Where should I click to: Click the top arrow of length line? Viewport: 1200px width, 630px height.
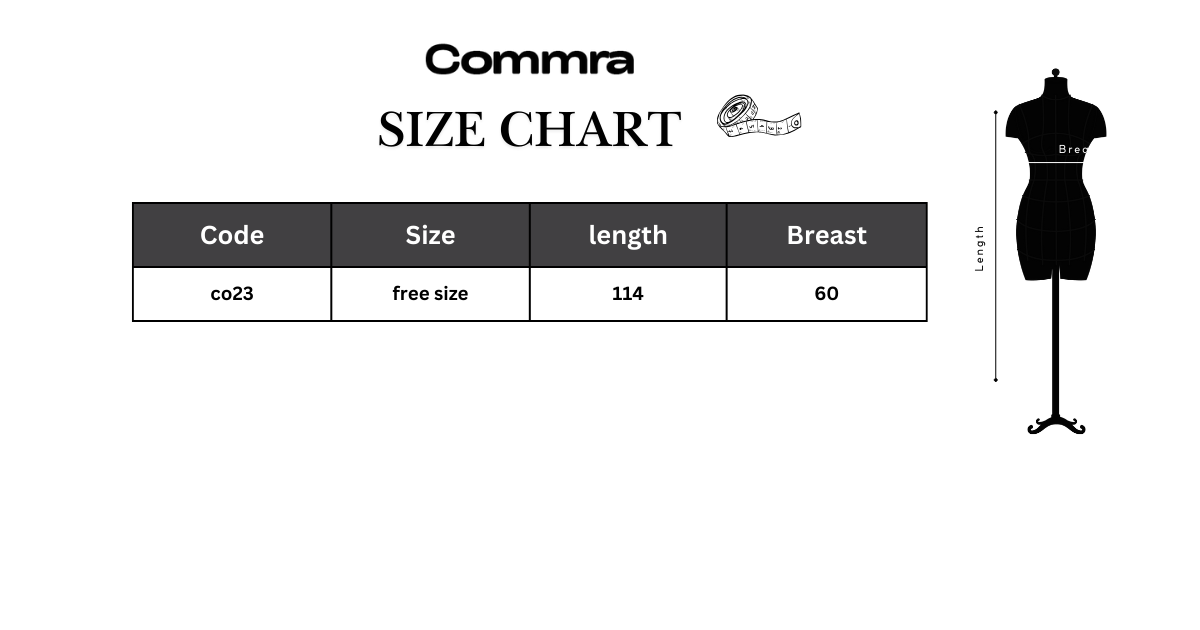tap(995, 113)
